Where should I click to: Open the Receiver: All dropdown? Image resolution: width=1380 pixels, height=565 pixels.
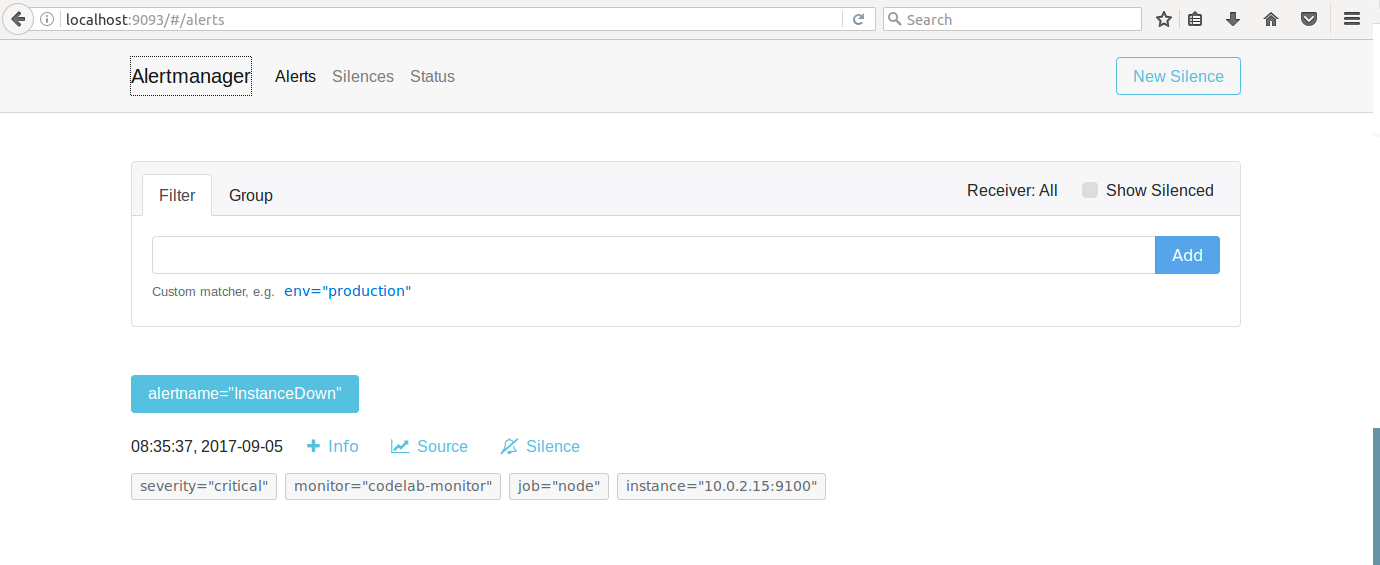point(1012,190)
